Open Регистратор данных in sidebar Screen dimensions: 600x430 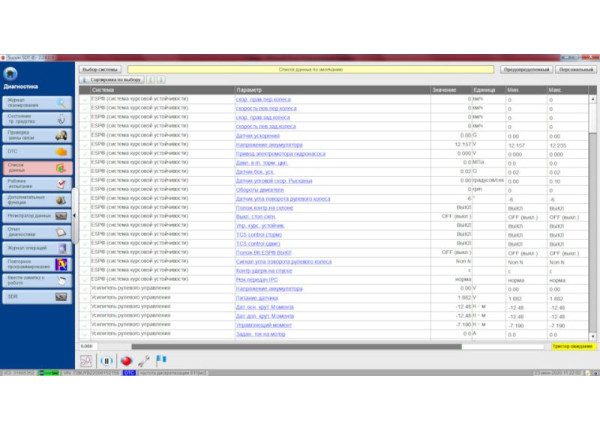pyautogui.click(x=36, y=216)
